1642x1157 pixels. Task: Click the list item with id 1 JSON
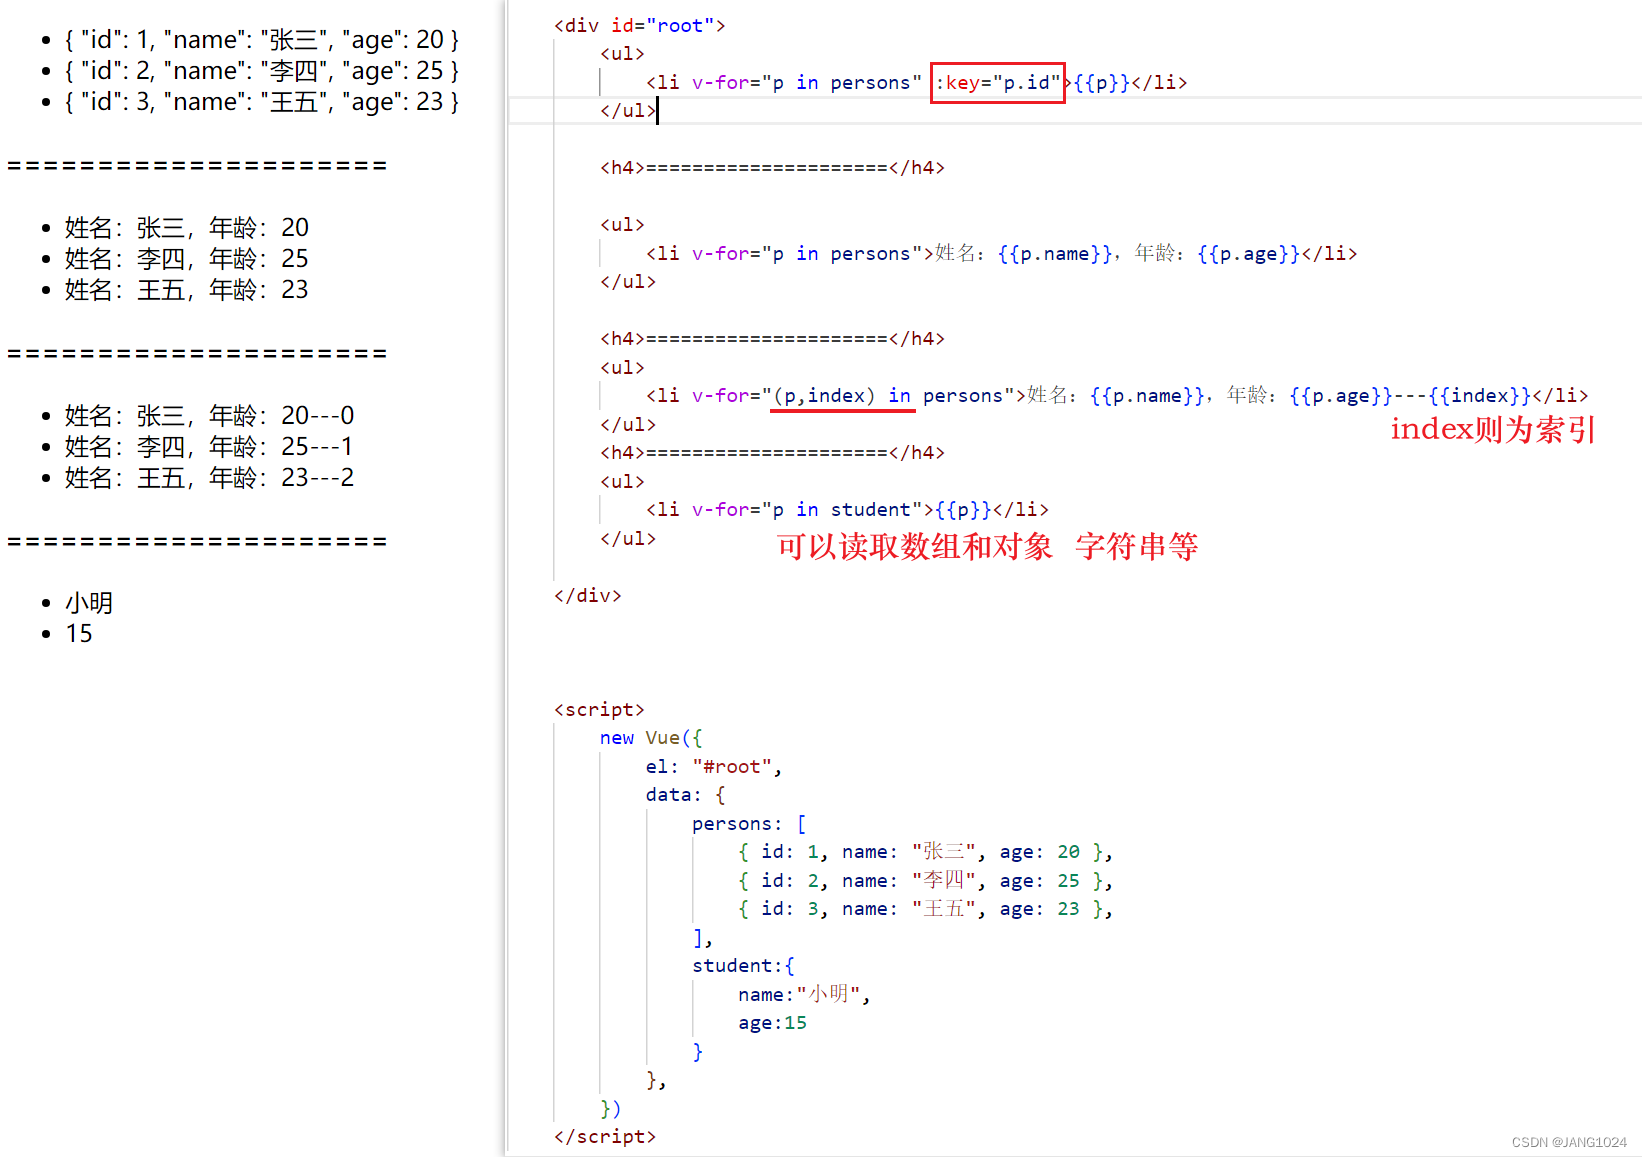261,40
